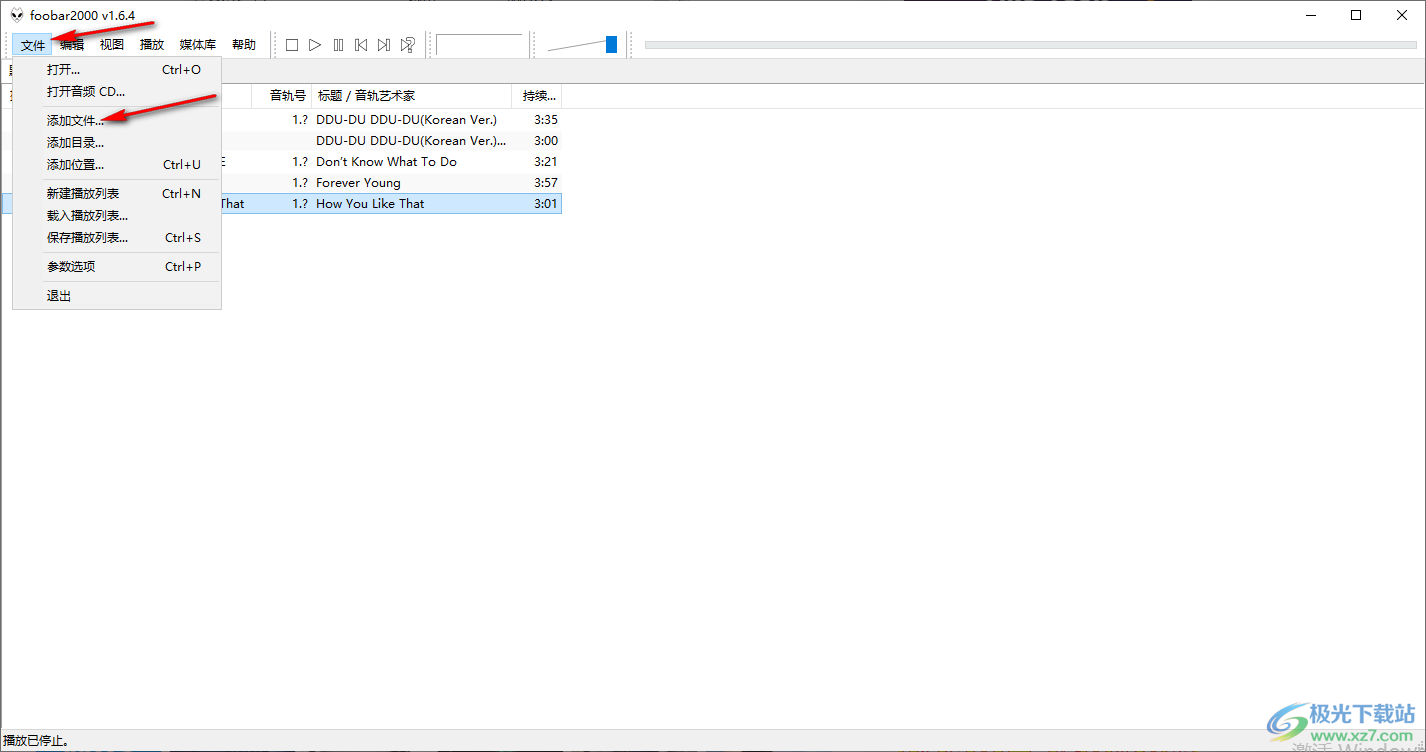The height and width of the screenshot is (752, 1426).
Task: Choose 新建播放列表 menu entry
Action: pyautogui.click(x=117, y=194)
